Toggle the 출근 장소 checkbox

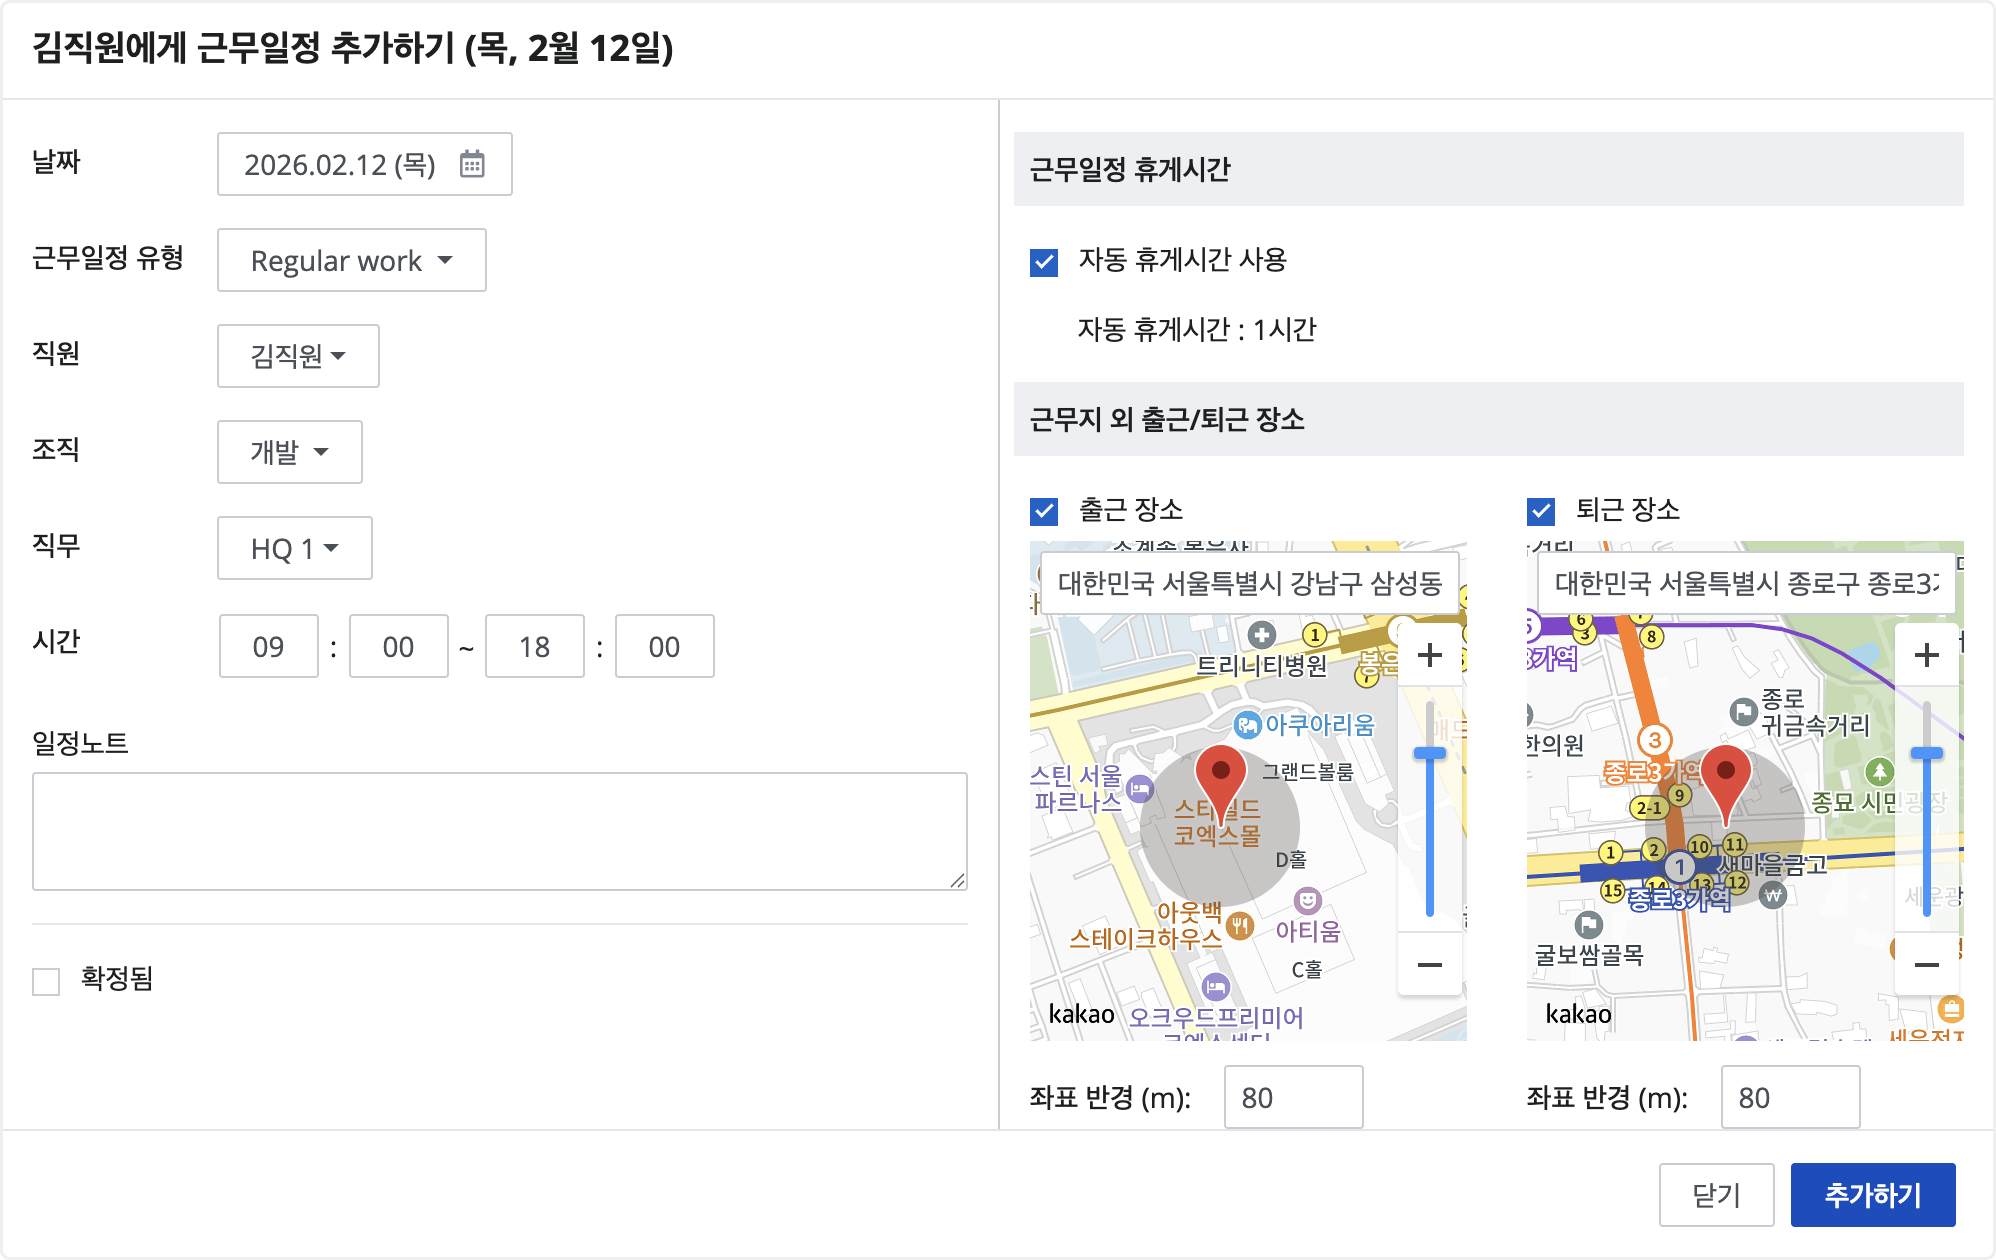(1044, 512)
